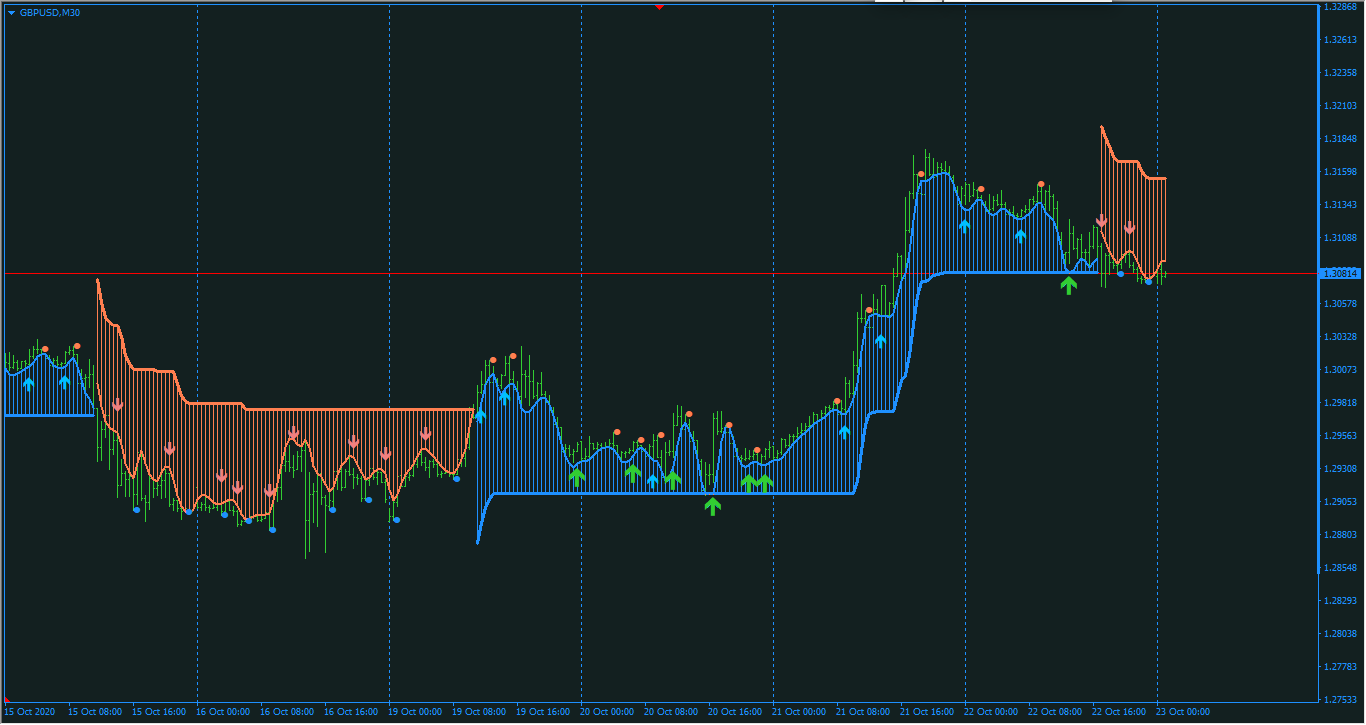
Task: Click the 20 Oct 00:00 time label
Action: click(x=607, y=712)
